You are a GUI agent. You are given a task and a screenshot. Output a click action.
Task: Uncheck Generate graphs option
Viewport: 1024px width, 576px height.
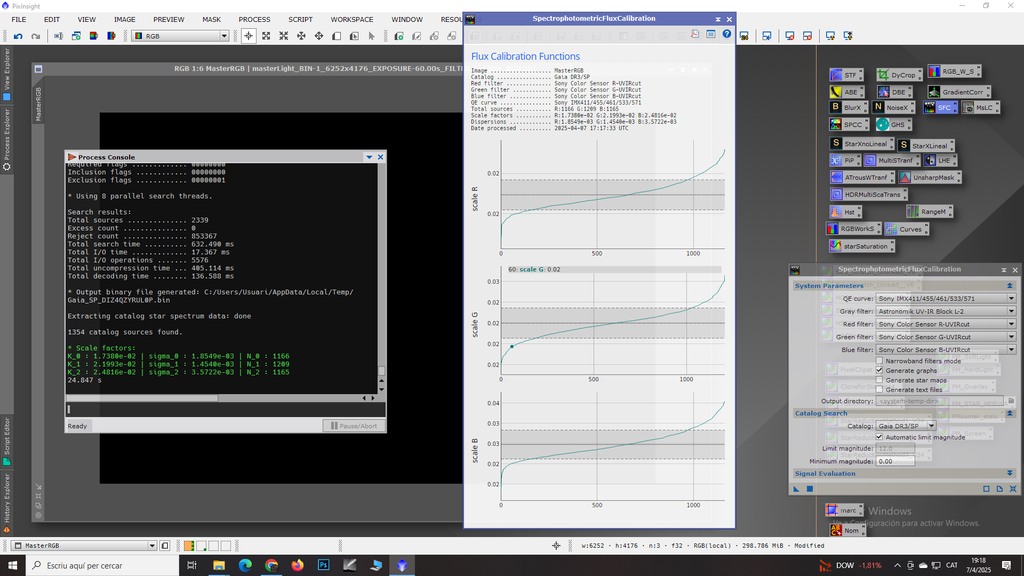(879, 370)
